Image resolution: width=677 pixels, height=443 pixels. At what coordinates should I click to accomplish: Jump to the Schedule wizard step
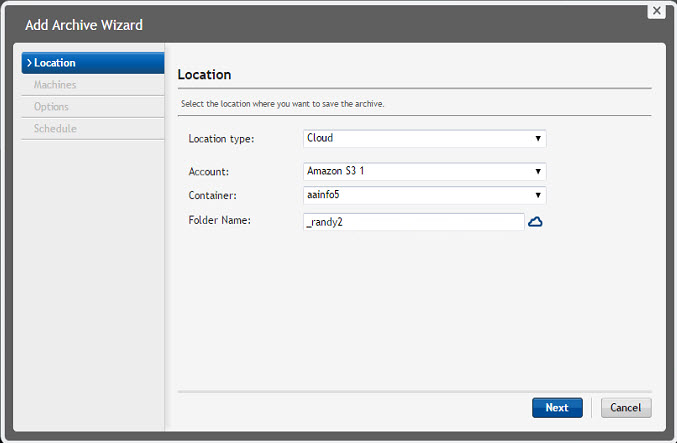coord(55,129)
